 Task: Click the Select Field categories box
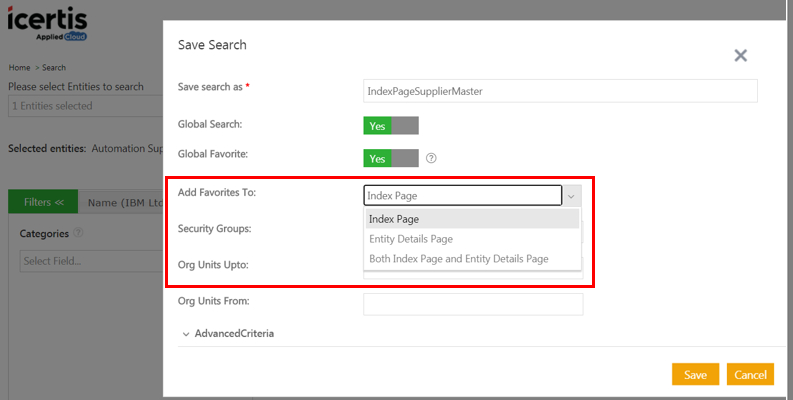[x=90, y=261]
